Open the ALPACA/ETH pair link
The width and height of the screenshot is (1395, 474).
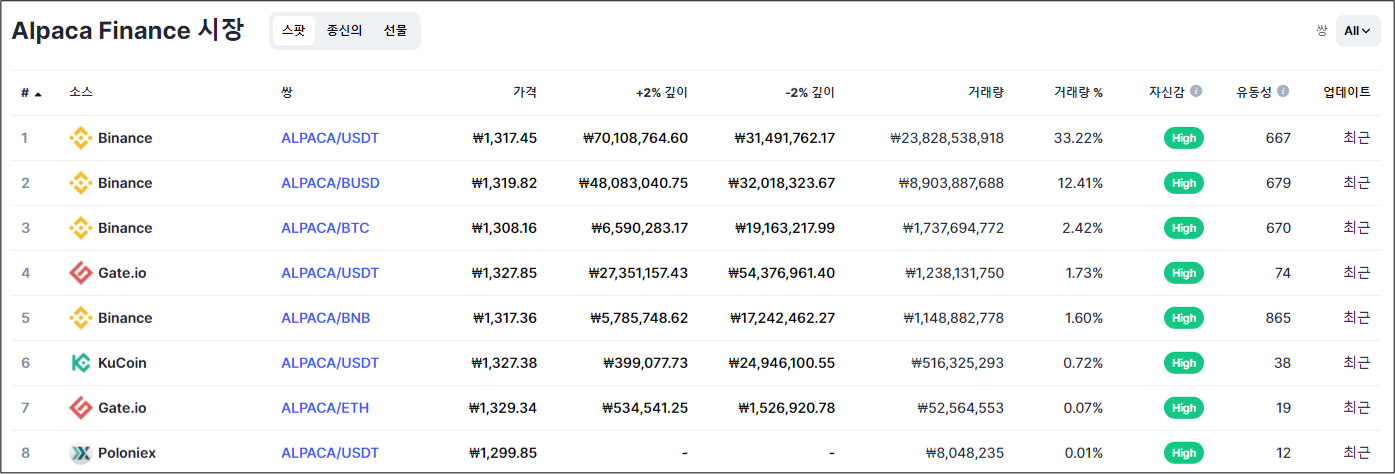pos(325,408)
